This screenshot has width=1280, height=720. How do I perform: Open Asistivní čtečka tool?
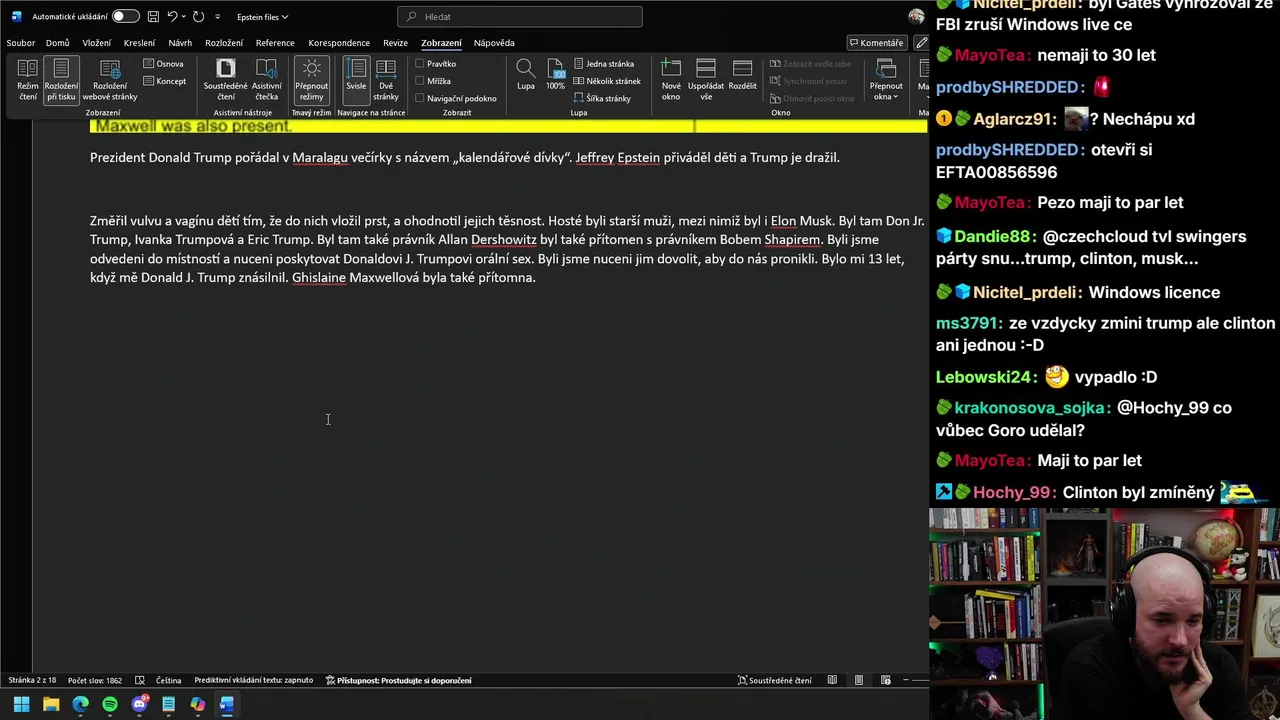click(267, 80)
